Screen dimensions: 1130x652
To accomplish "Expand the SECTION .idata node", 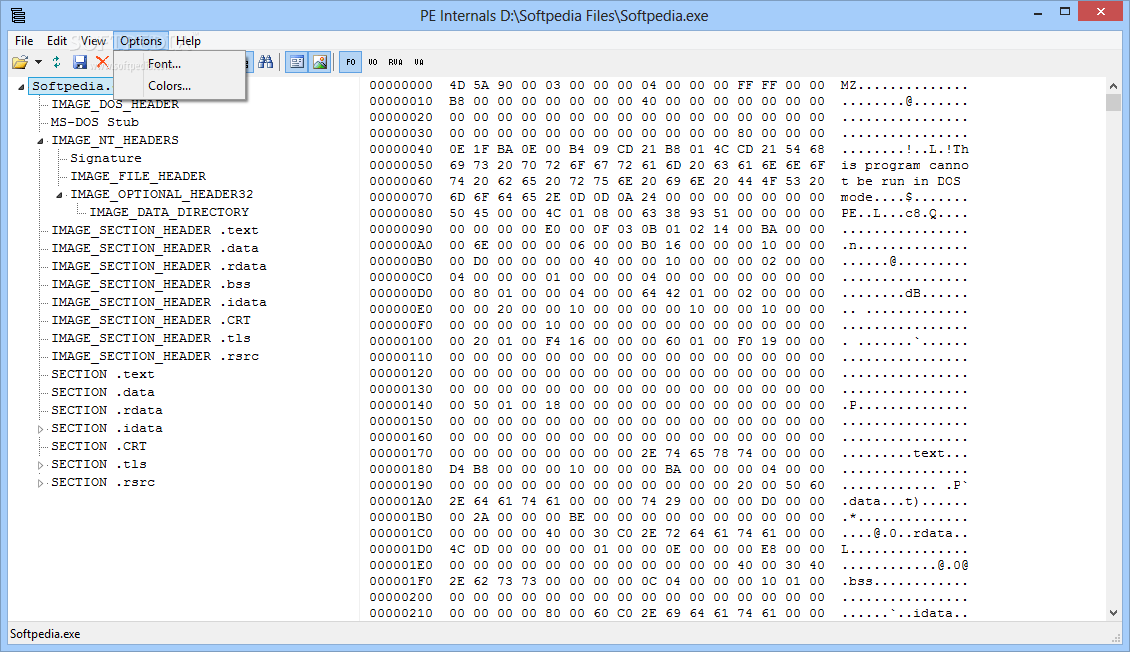I will [41, 429].
